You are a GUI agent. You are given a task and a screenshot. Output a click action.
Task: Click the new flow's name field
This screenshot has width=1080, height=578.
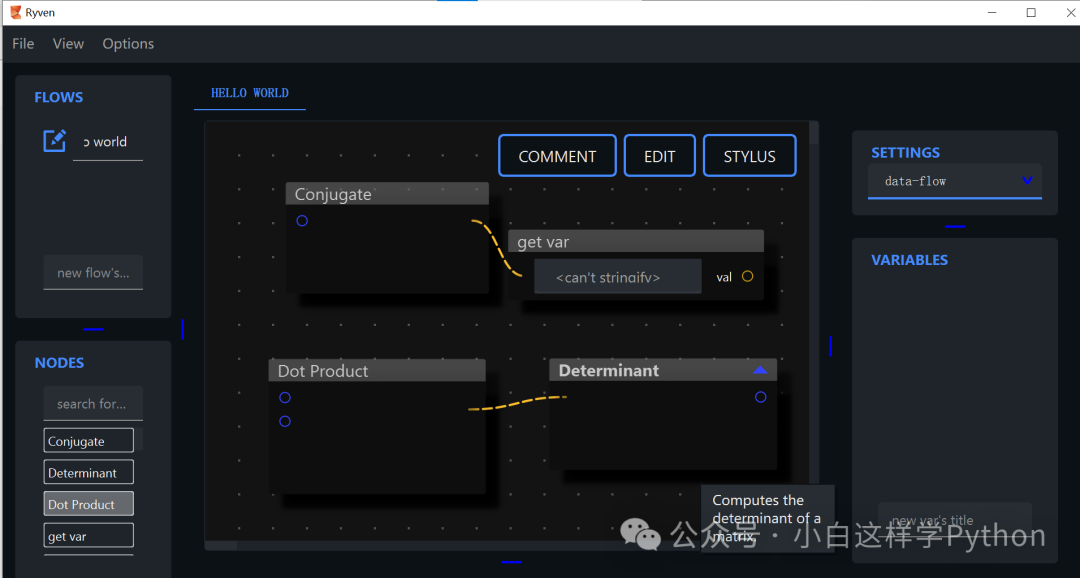click(x=93, y=273)
